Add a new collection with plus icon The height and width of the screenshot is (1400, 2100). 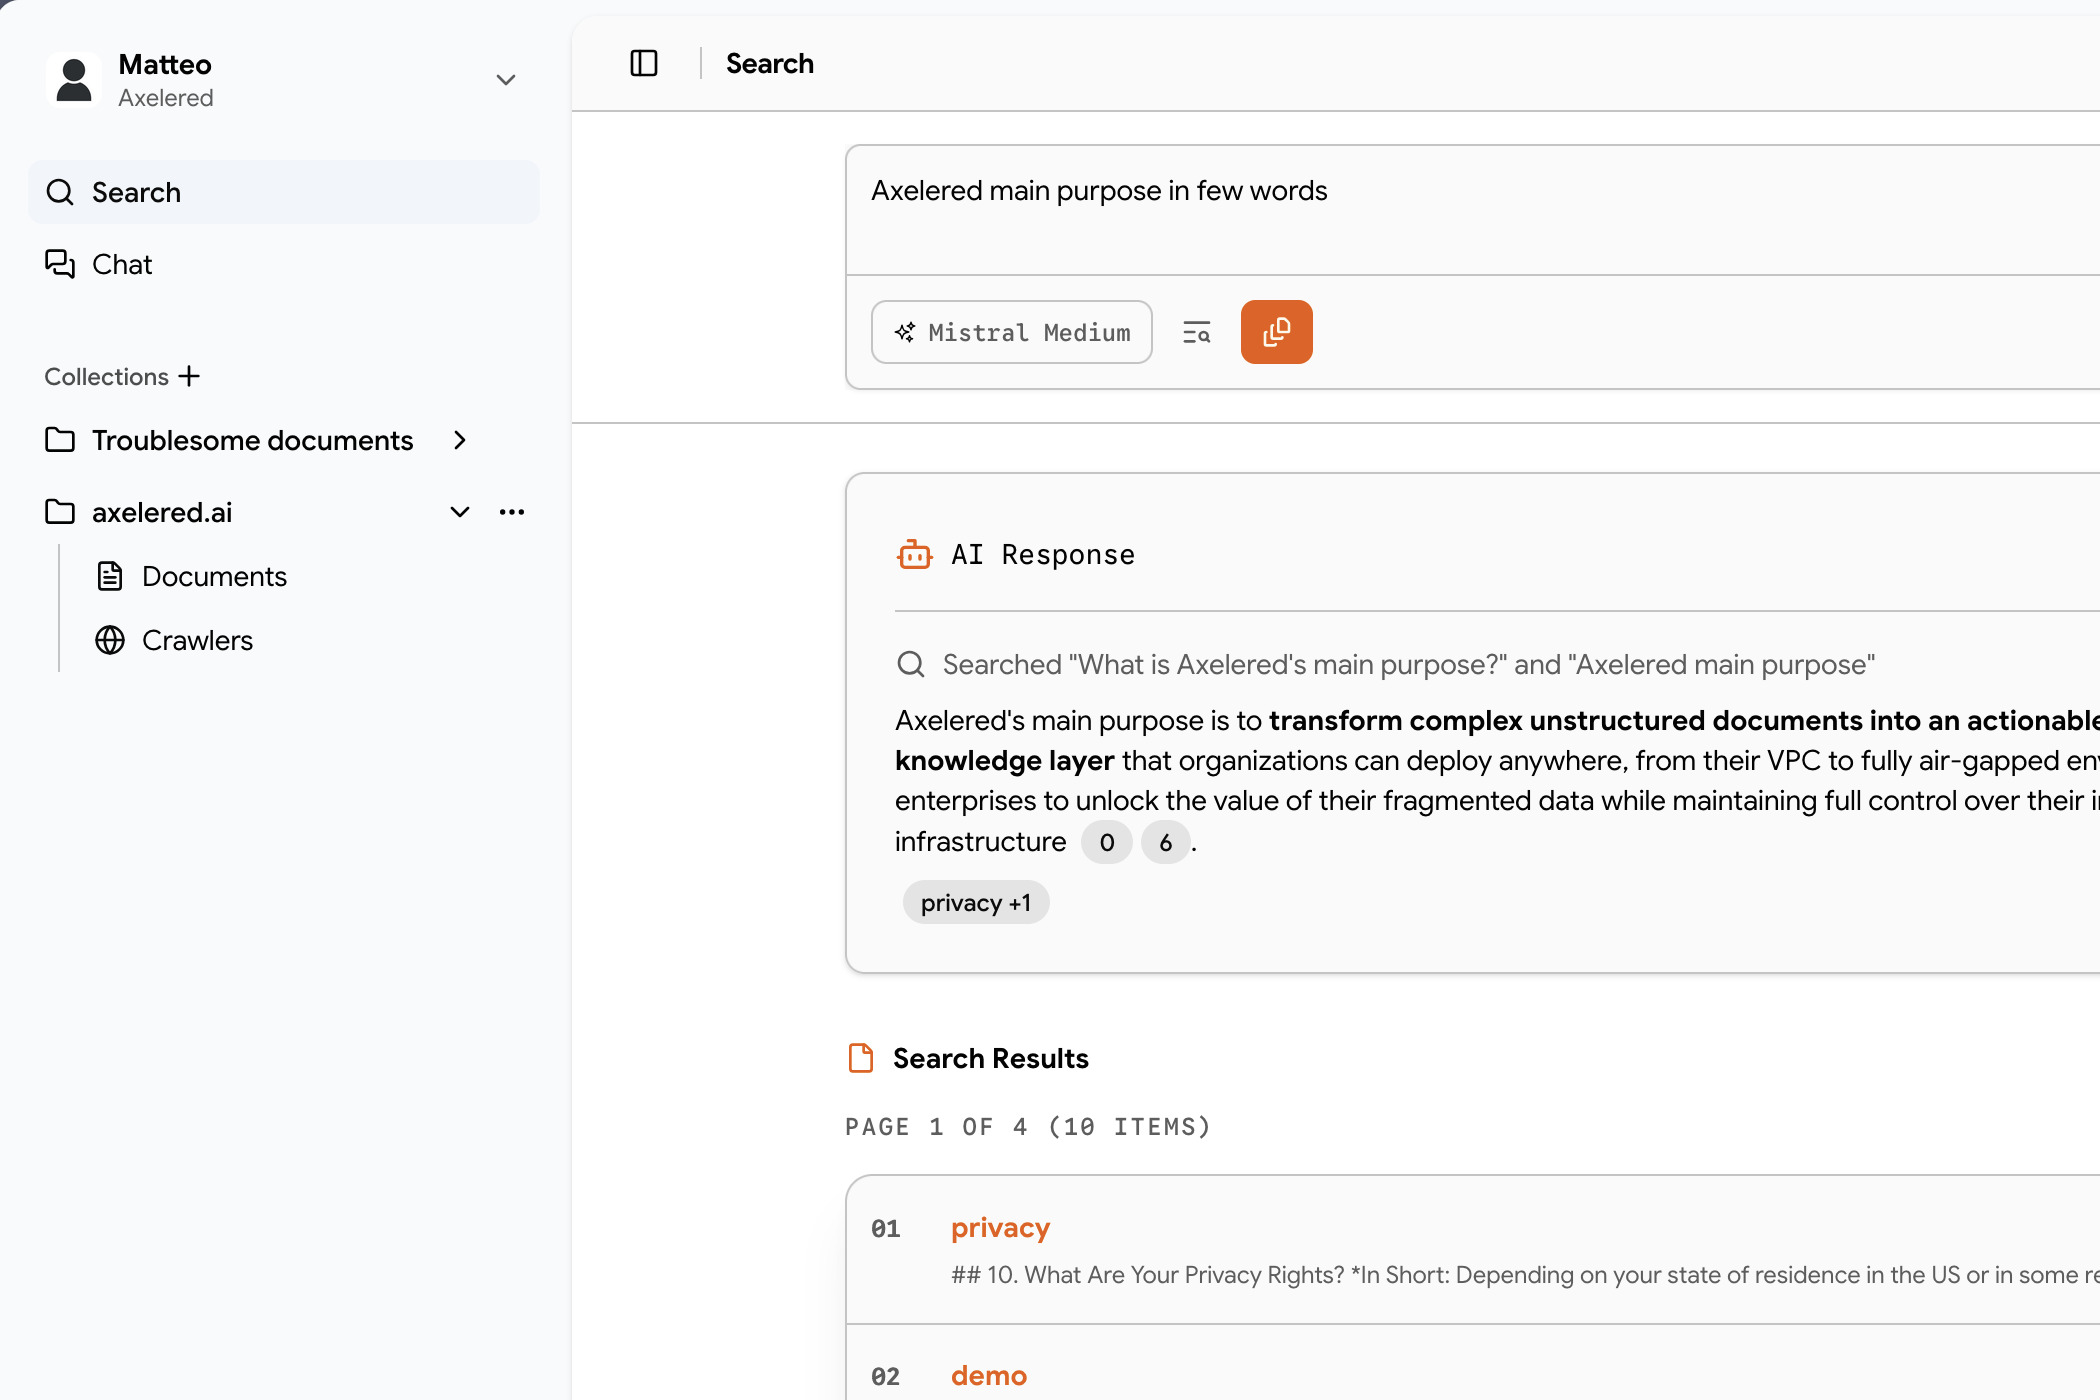click(x=189, y=376)
